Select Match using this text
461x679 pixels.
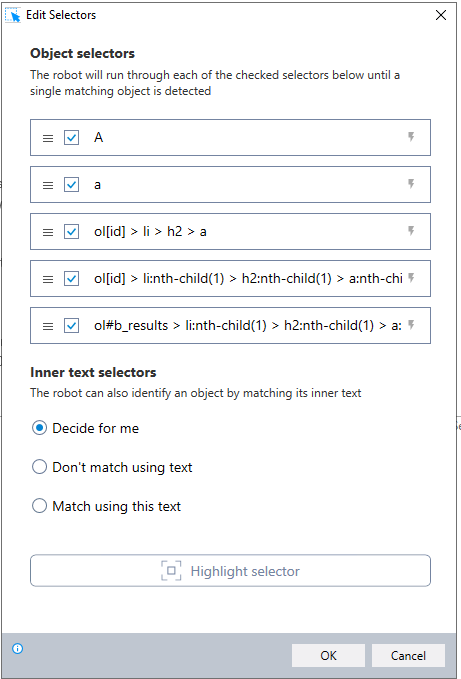[39, 506]
